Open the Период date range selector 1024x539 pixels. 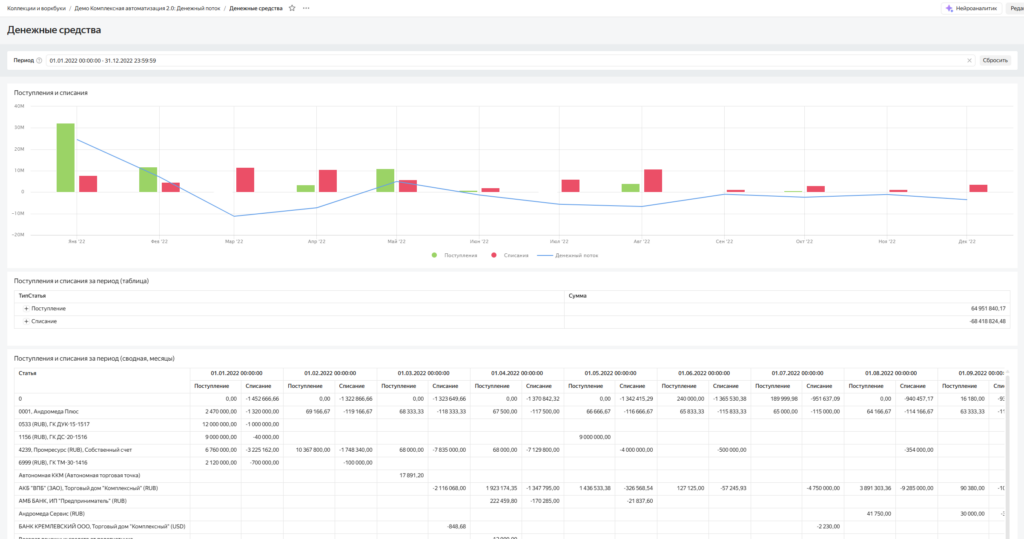[500, 60]
